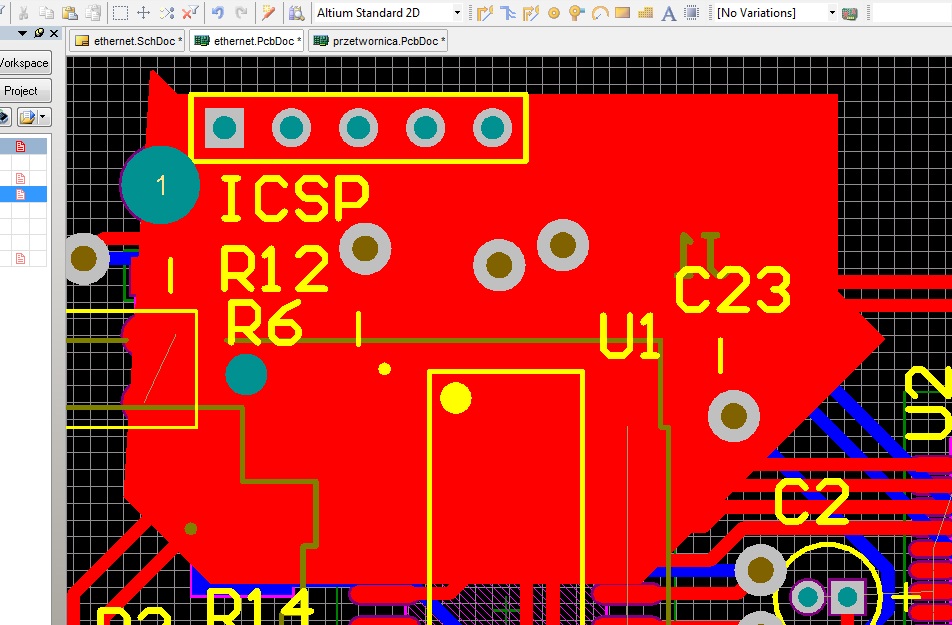952x625 pixels.
Task: Clear current filter red X icon
Action: [191, 12]
